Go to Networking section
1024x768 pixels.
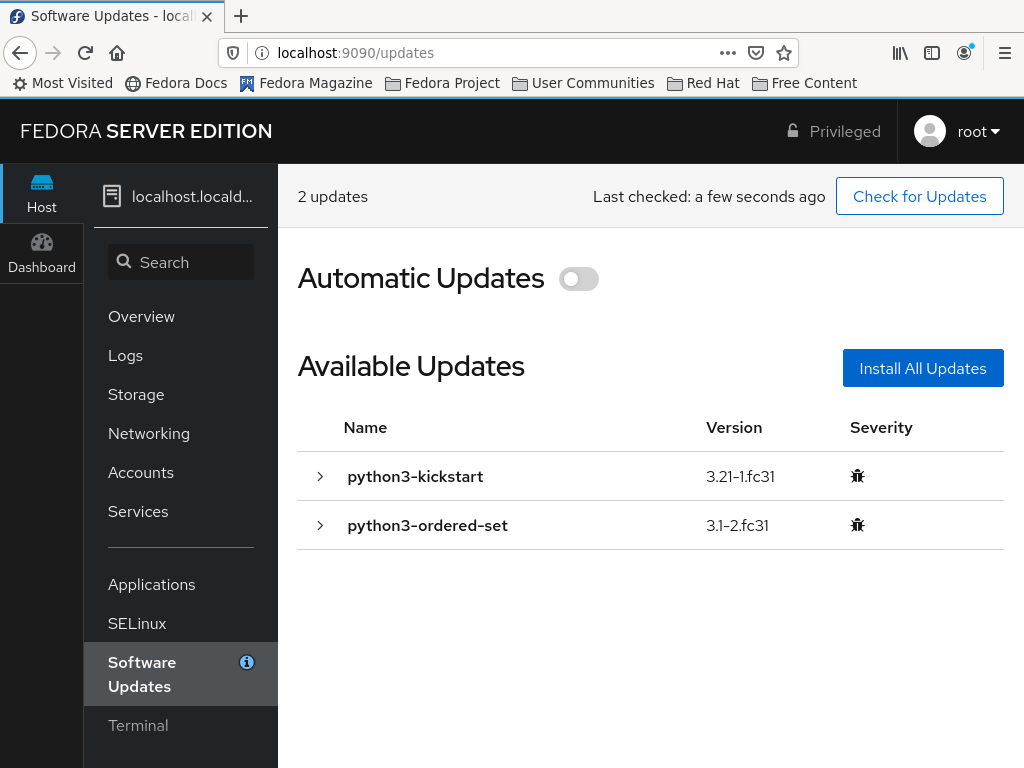pyautogui.click(x=149, y=434)
